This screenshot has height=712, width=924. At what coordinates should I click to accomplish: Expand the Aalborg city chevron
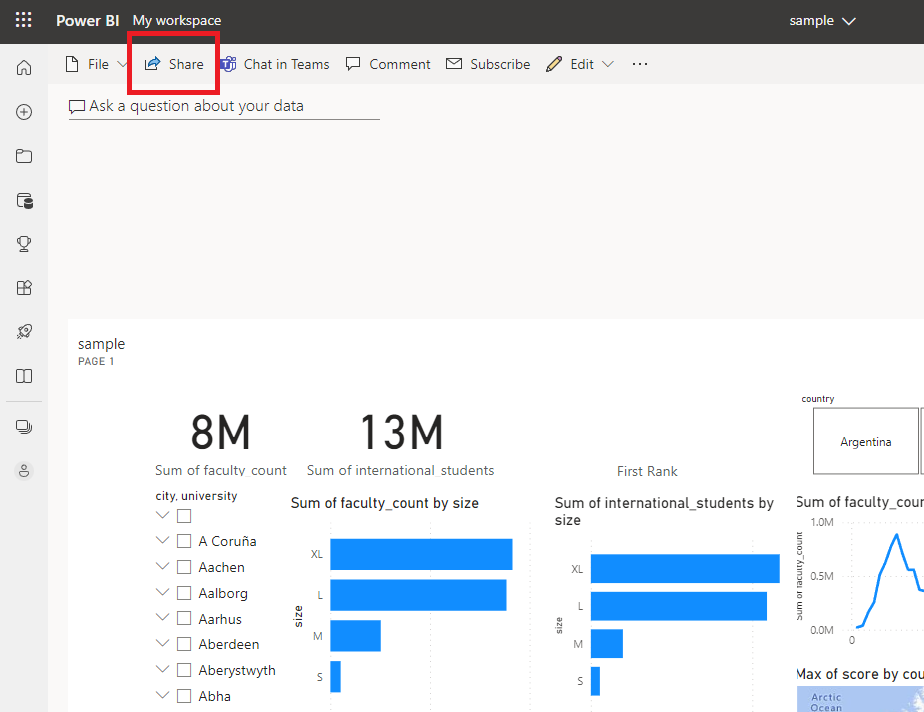click(x=163, y=593)
